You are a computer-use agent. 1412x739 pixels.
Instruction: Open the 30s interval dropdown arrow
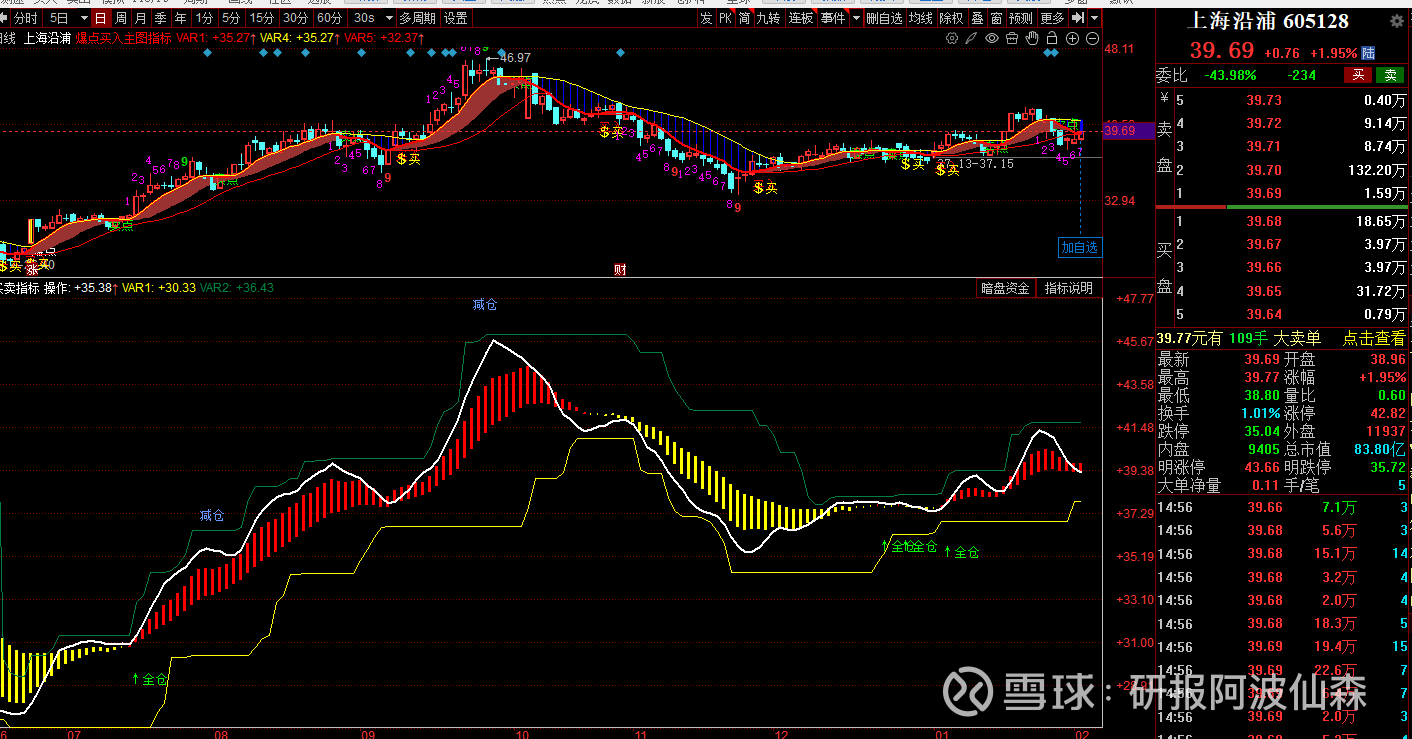coord(386,18)
